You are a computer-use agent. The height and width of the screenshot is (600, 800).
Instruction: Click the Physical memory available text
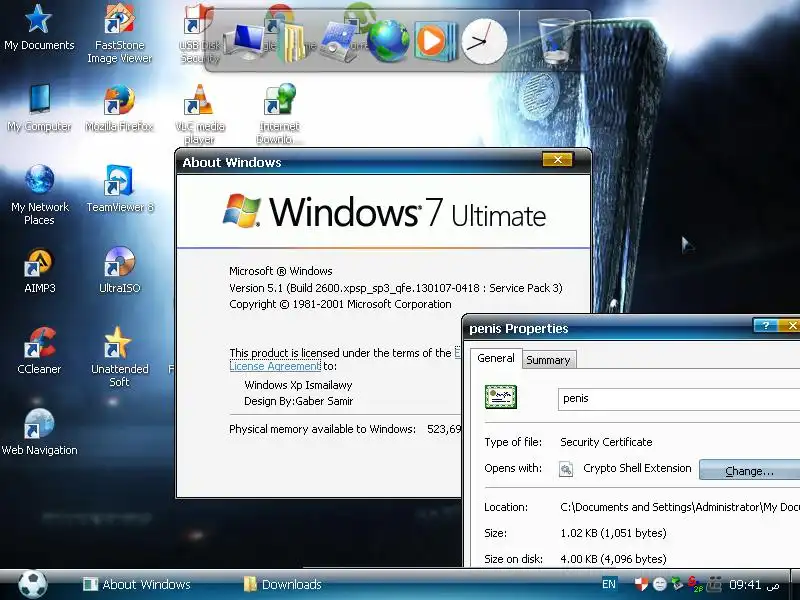tap(322, 430)
